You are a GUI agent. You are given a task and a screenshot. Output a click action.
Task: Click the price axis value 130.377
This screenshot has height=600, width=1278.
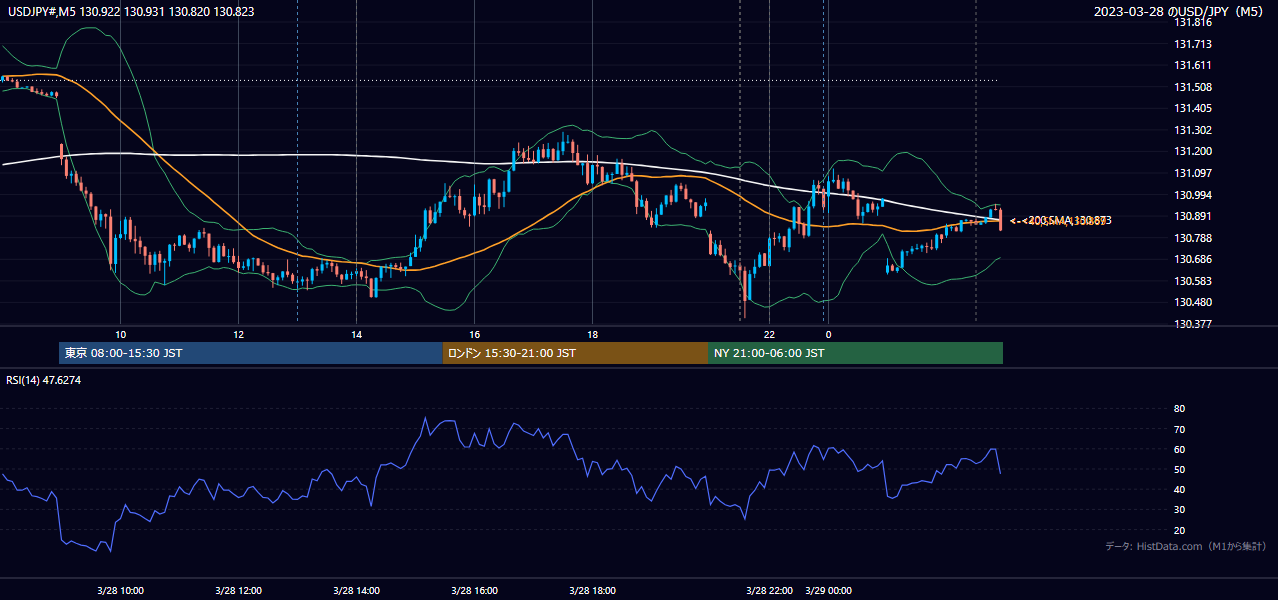[1193, 324]
